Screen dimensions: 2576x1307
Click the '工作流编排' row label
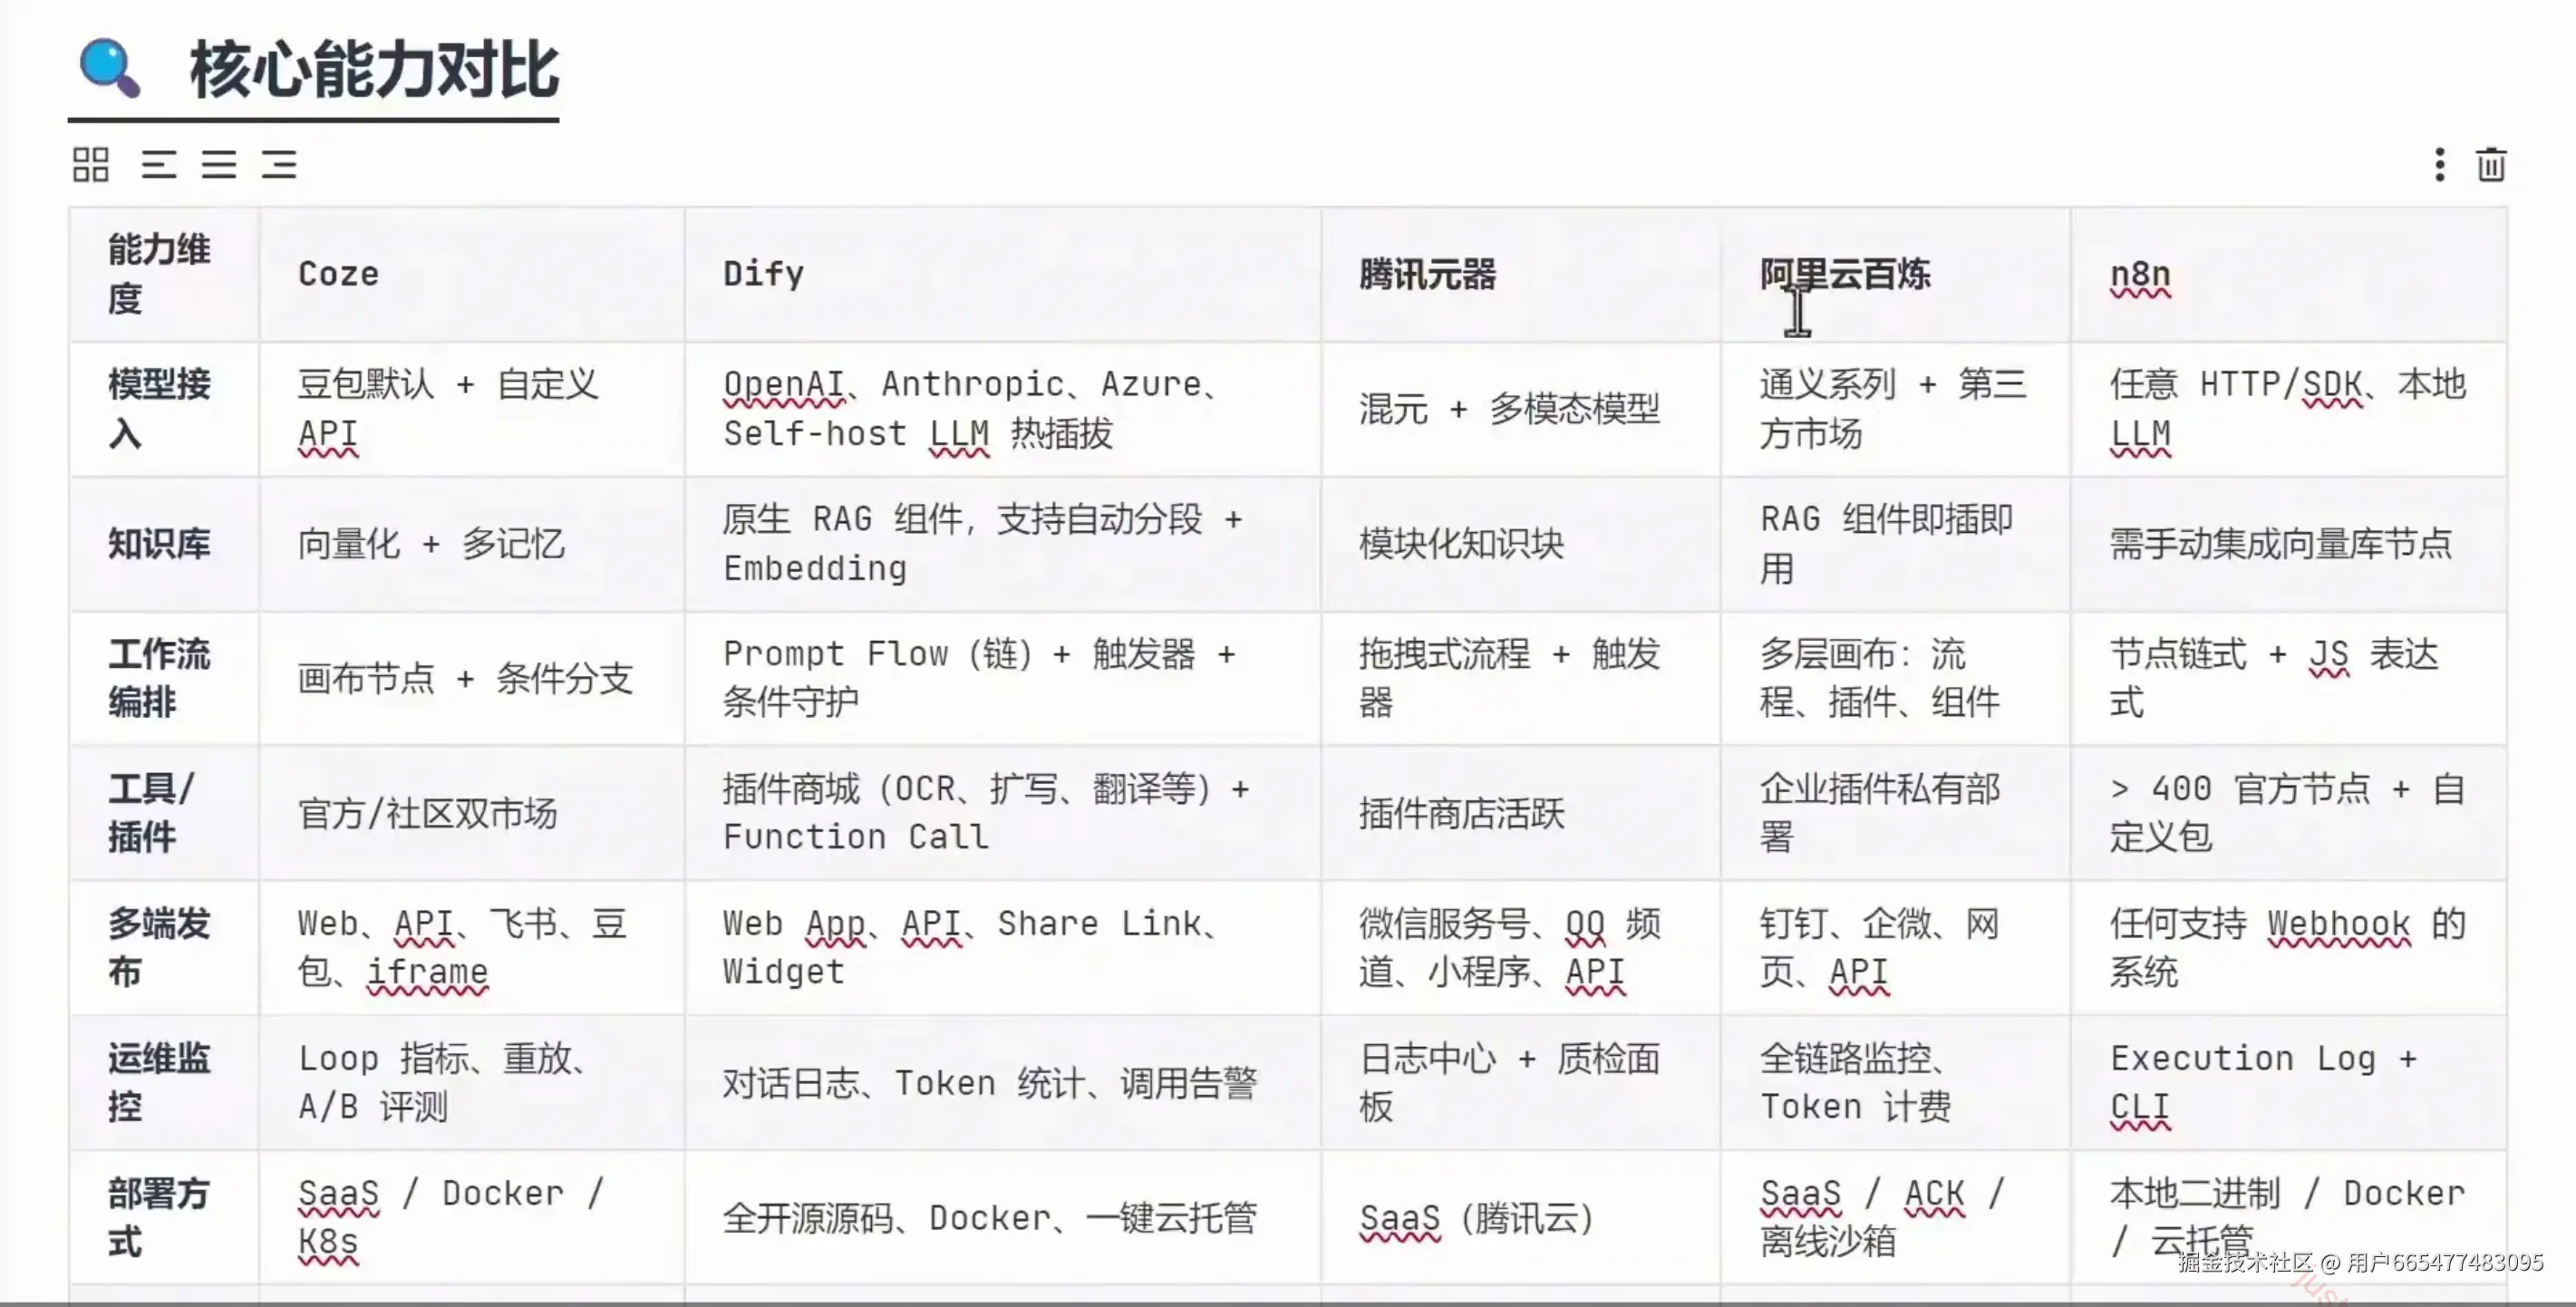[x=164, y=678]
